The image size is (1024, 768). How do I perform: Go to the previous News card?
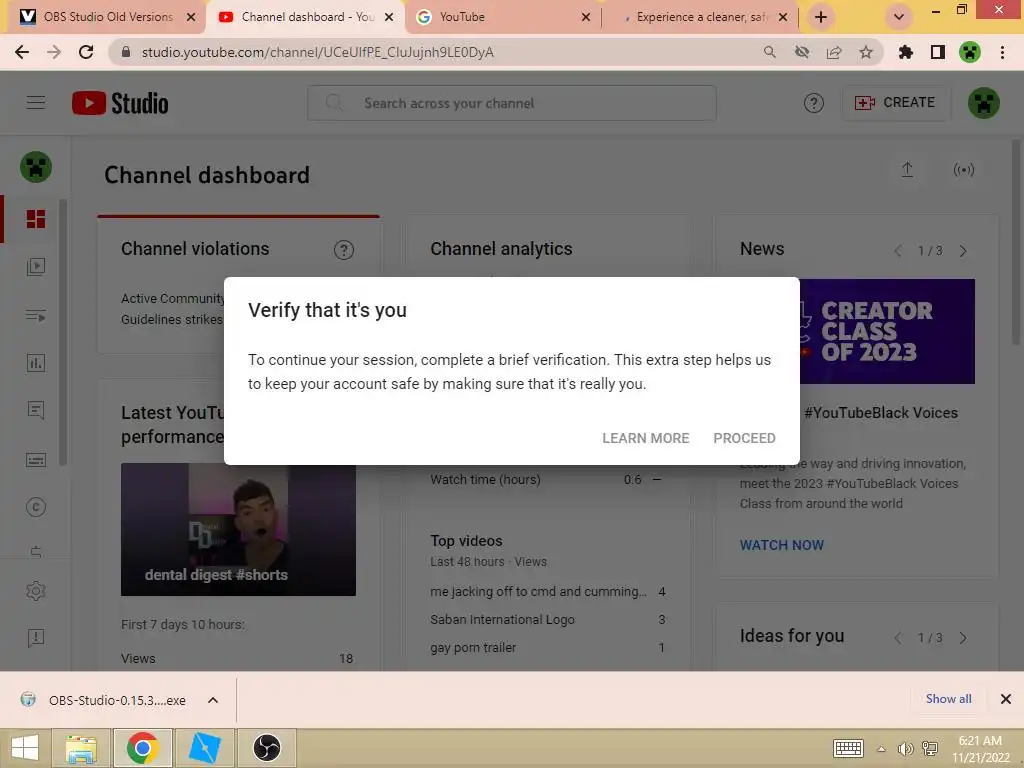(x=898, y=251)
